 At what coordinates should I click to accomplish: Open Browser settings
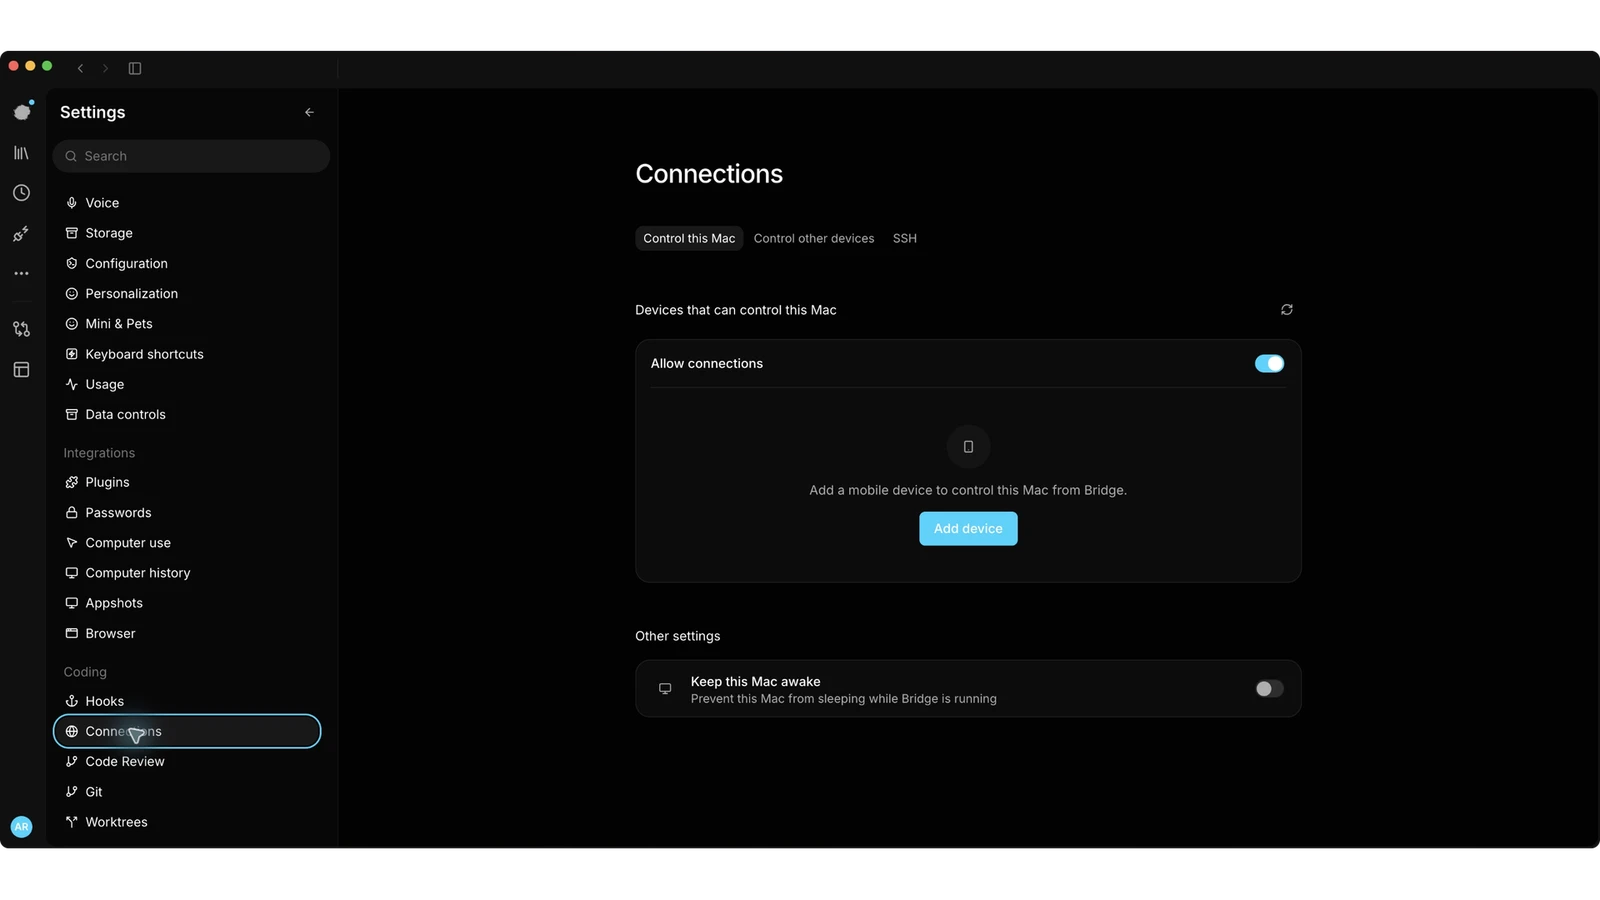187,634
